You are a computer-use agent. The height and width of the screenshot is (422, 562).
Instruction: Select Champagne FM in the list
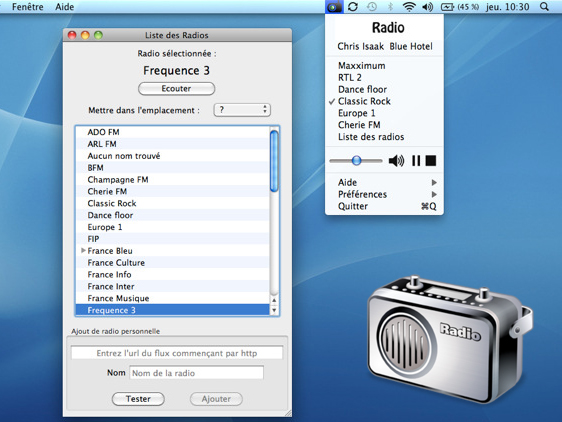coord(173,179)
